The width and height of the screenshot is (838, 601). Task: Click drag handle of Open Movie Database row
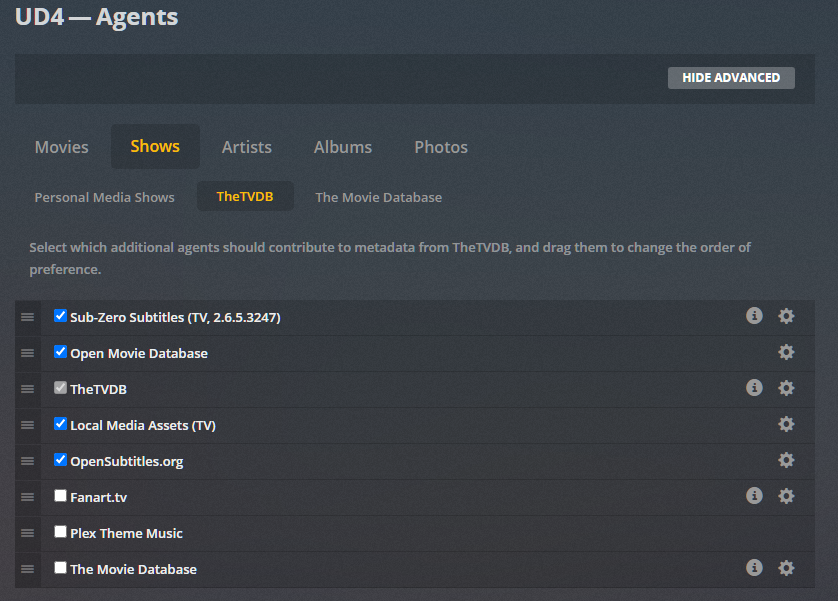(x=27, y=353)
